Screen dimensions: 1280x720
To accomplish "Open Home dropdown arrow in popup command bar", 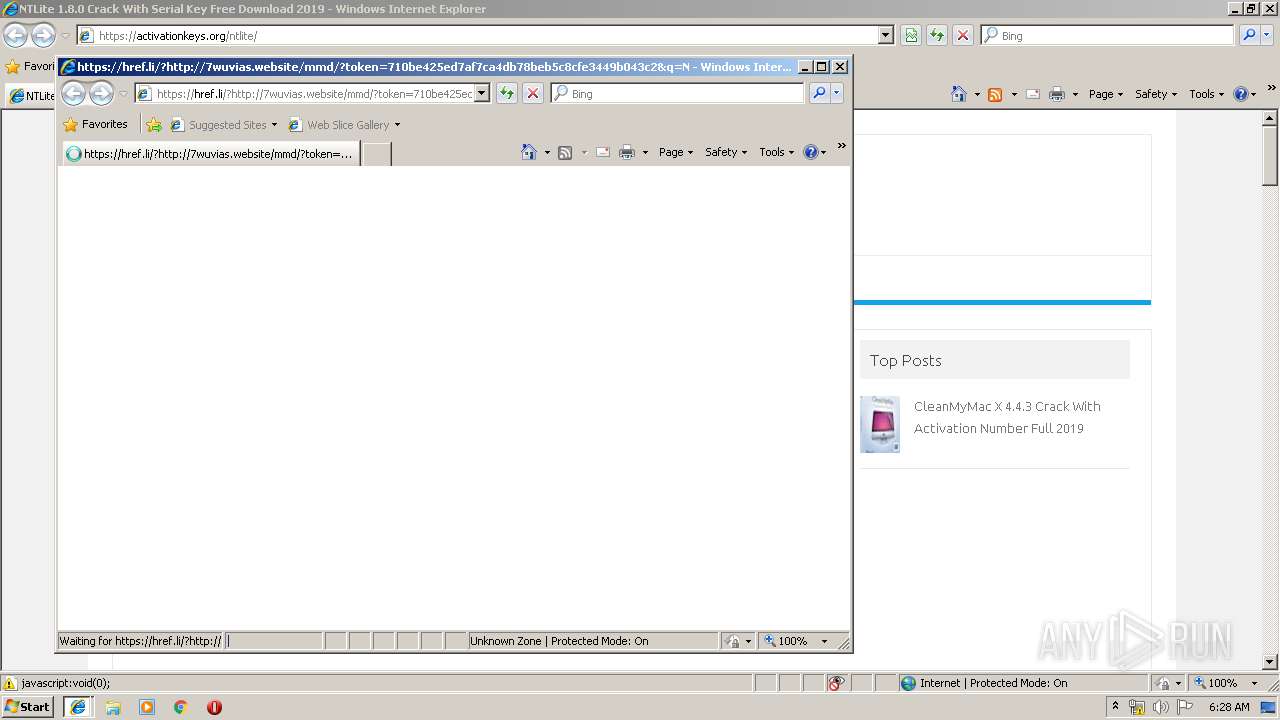I will [547, 152].
